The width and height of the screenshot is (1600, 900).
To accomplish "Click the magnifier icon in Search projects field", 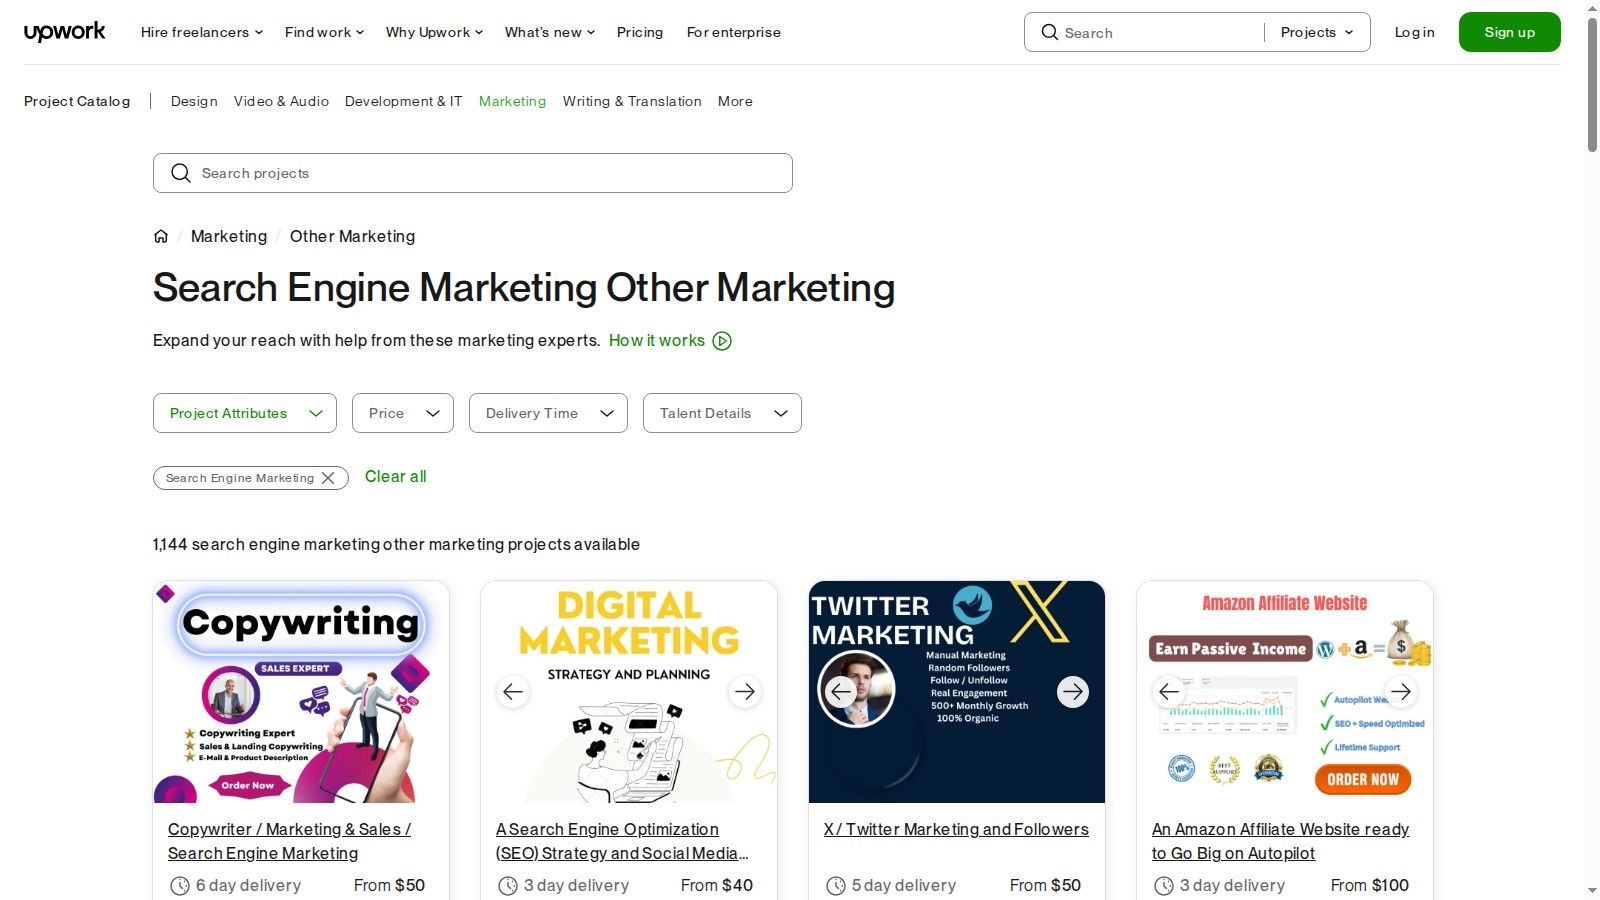I will (x=180, y=173).
